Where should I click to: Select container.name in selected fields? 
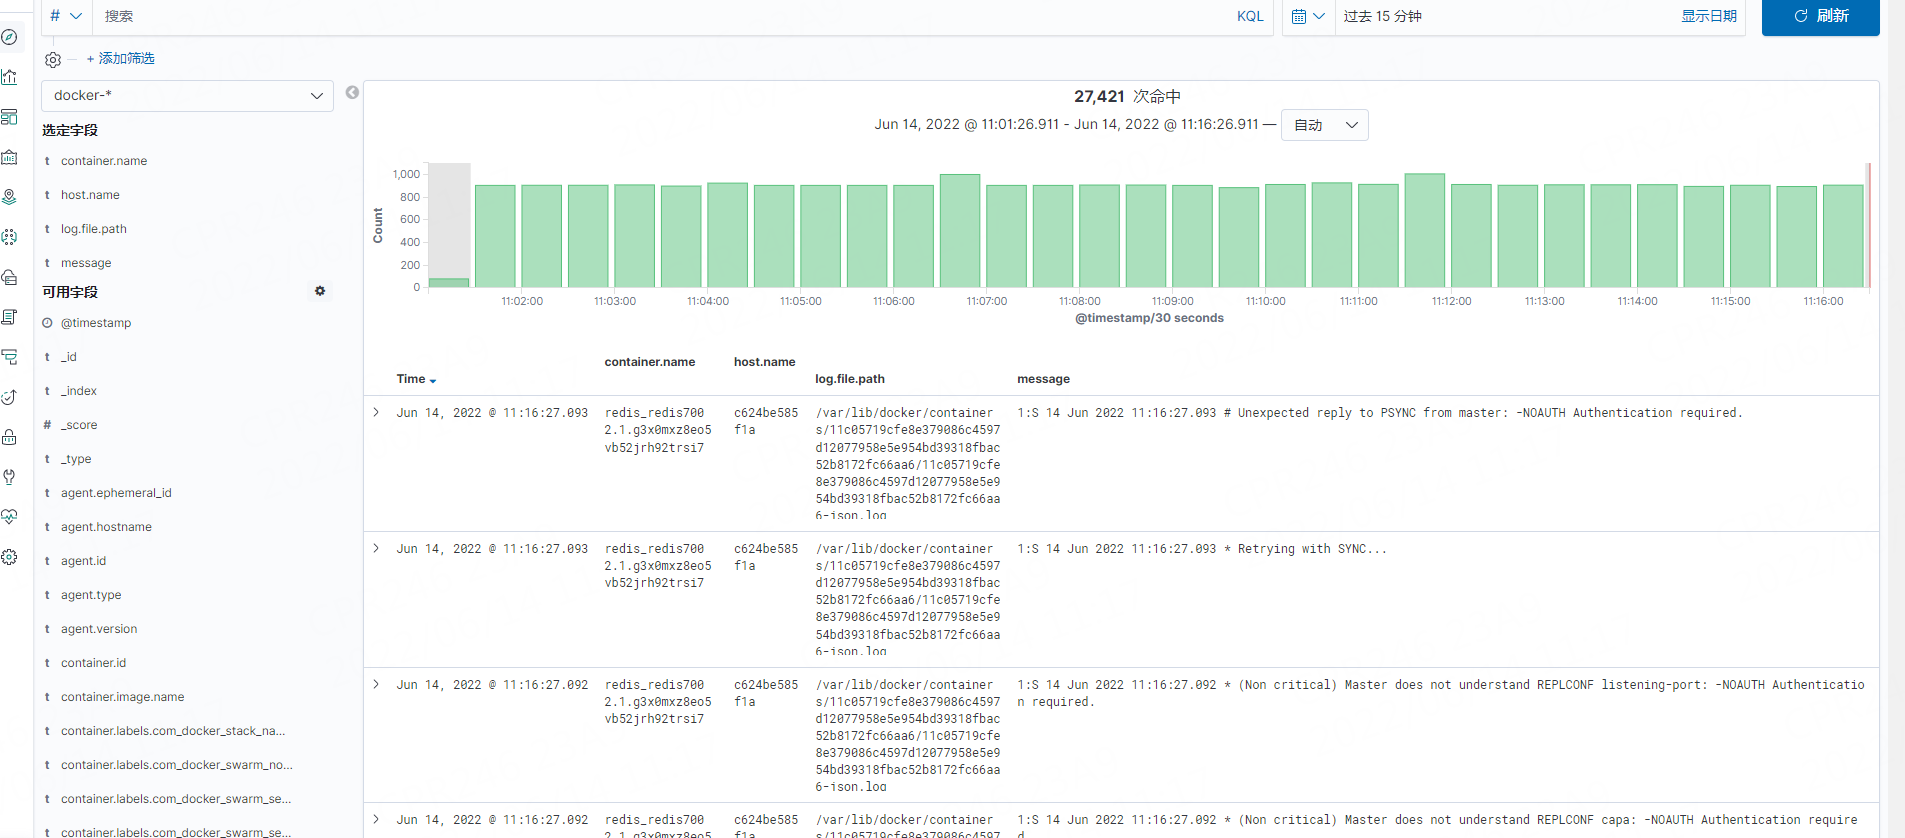104,161
